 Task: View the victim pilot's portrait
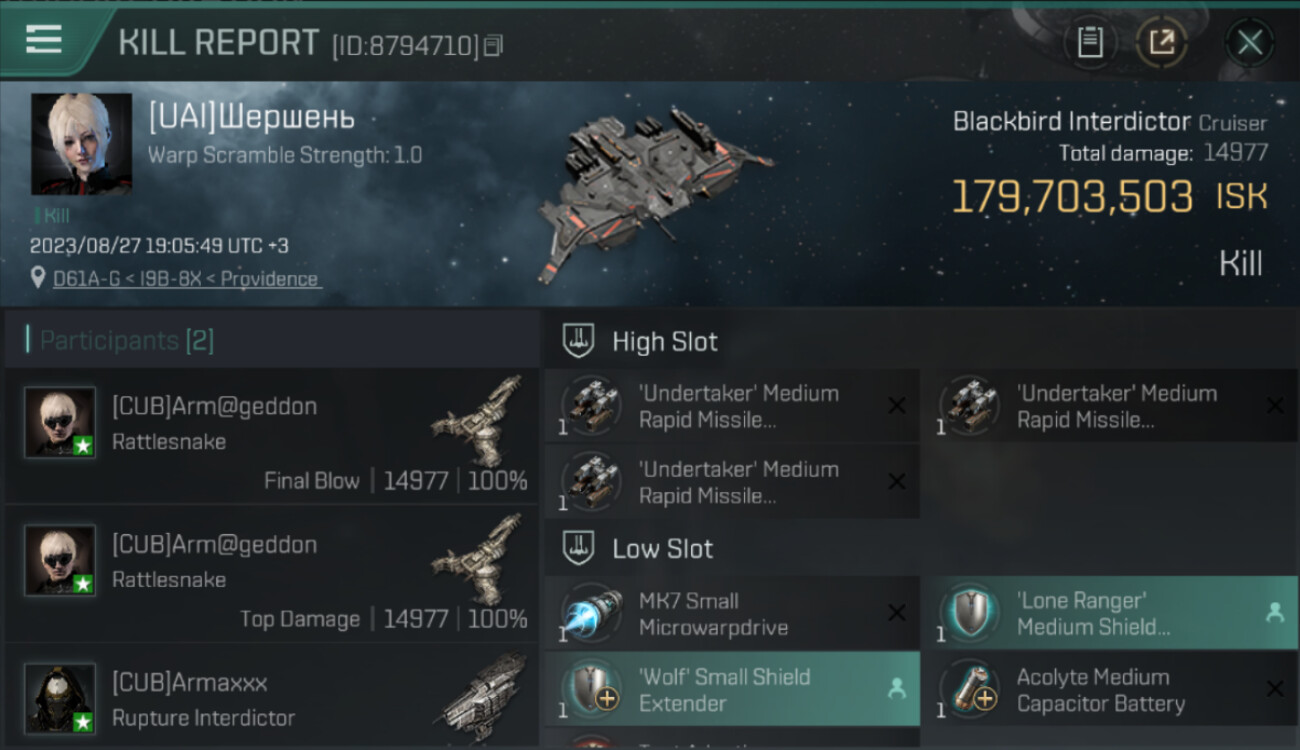tap(81, 144)
